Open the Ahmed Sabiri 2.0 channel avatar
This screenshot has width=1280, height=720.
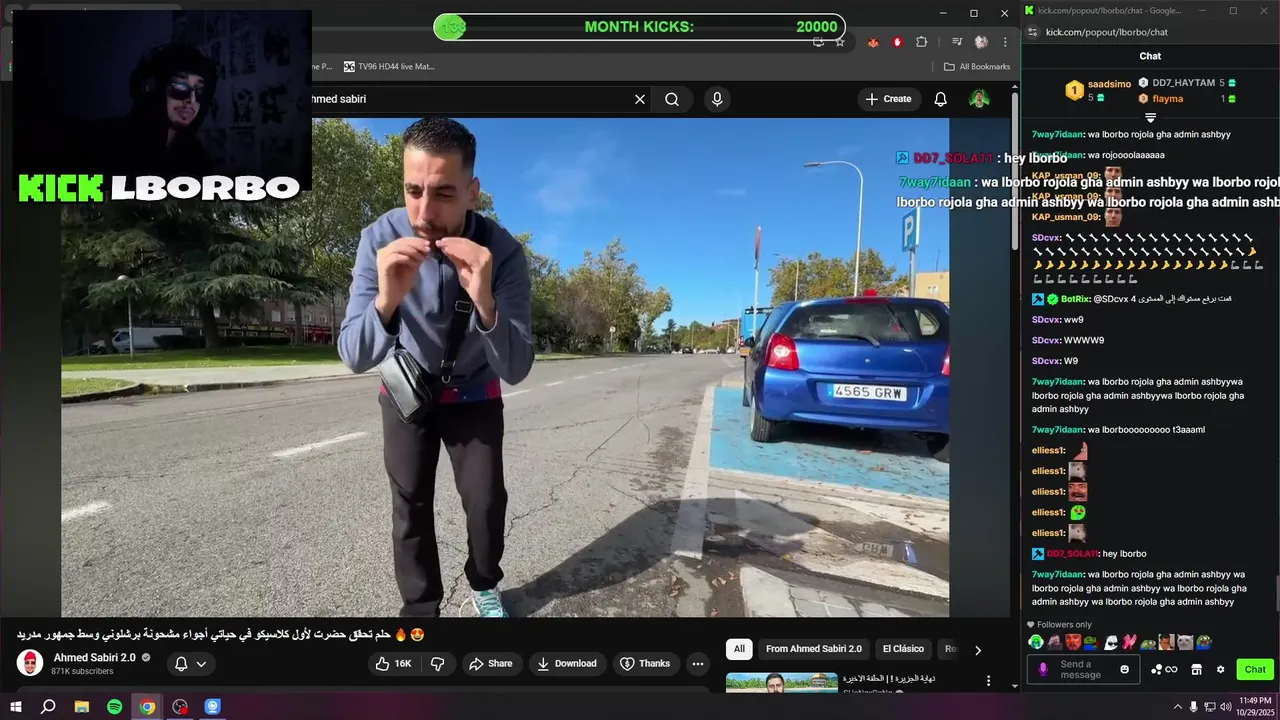pos(30,663)
